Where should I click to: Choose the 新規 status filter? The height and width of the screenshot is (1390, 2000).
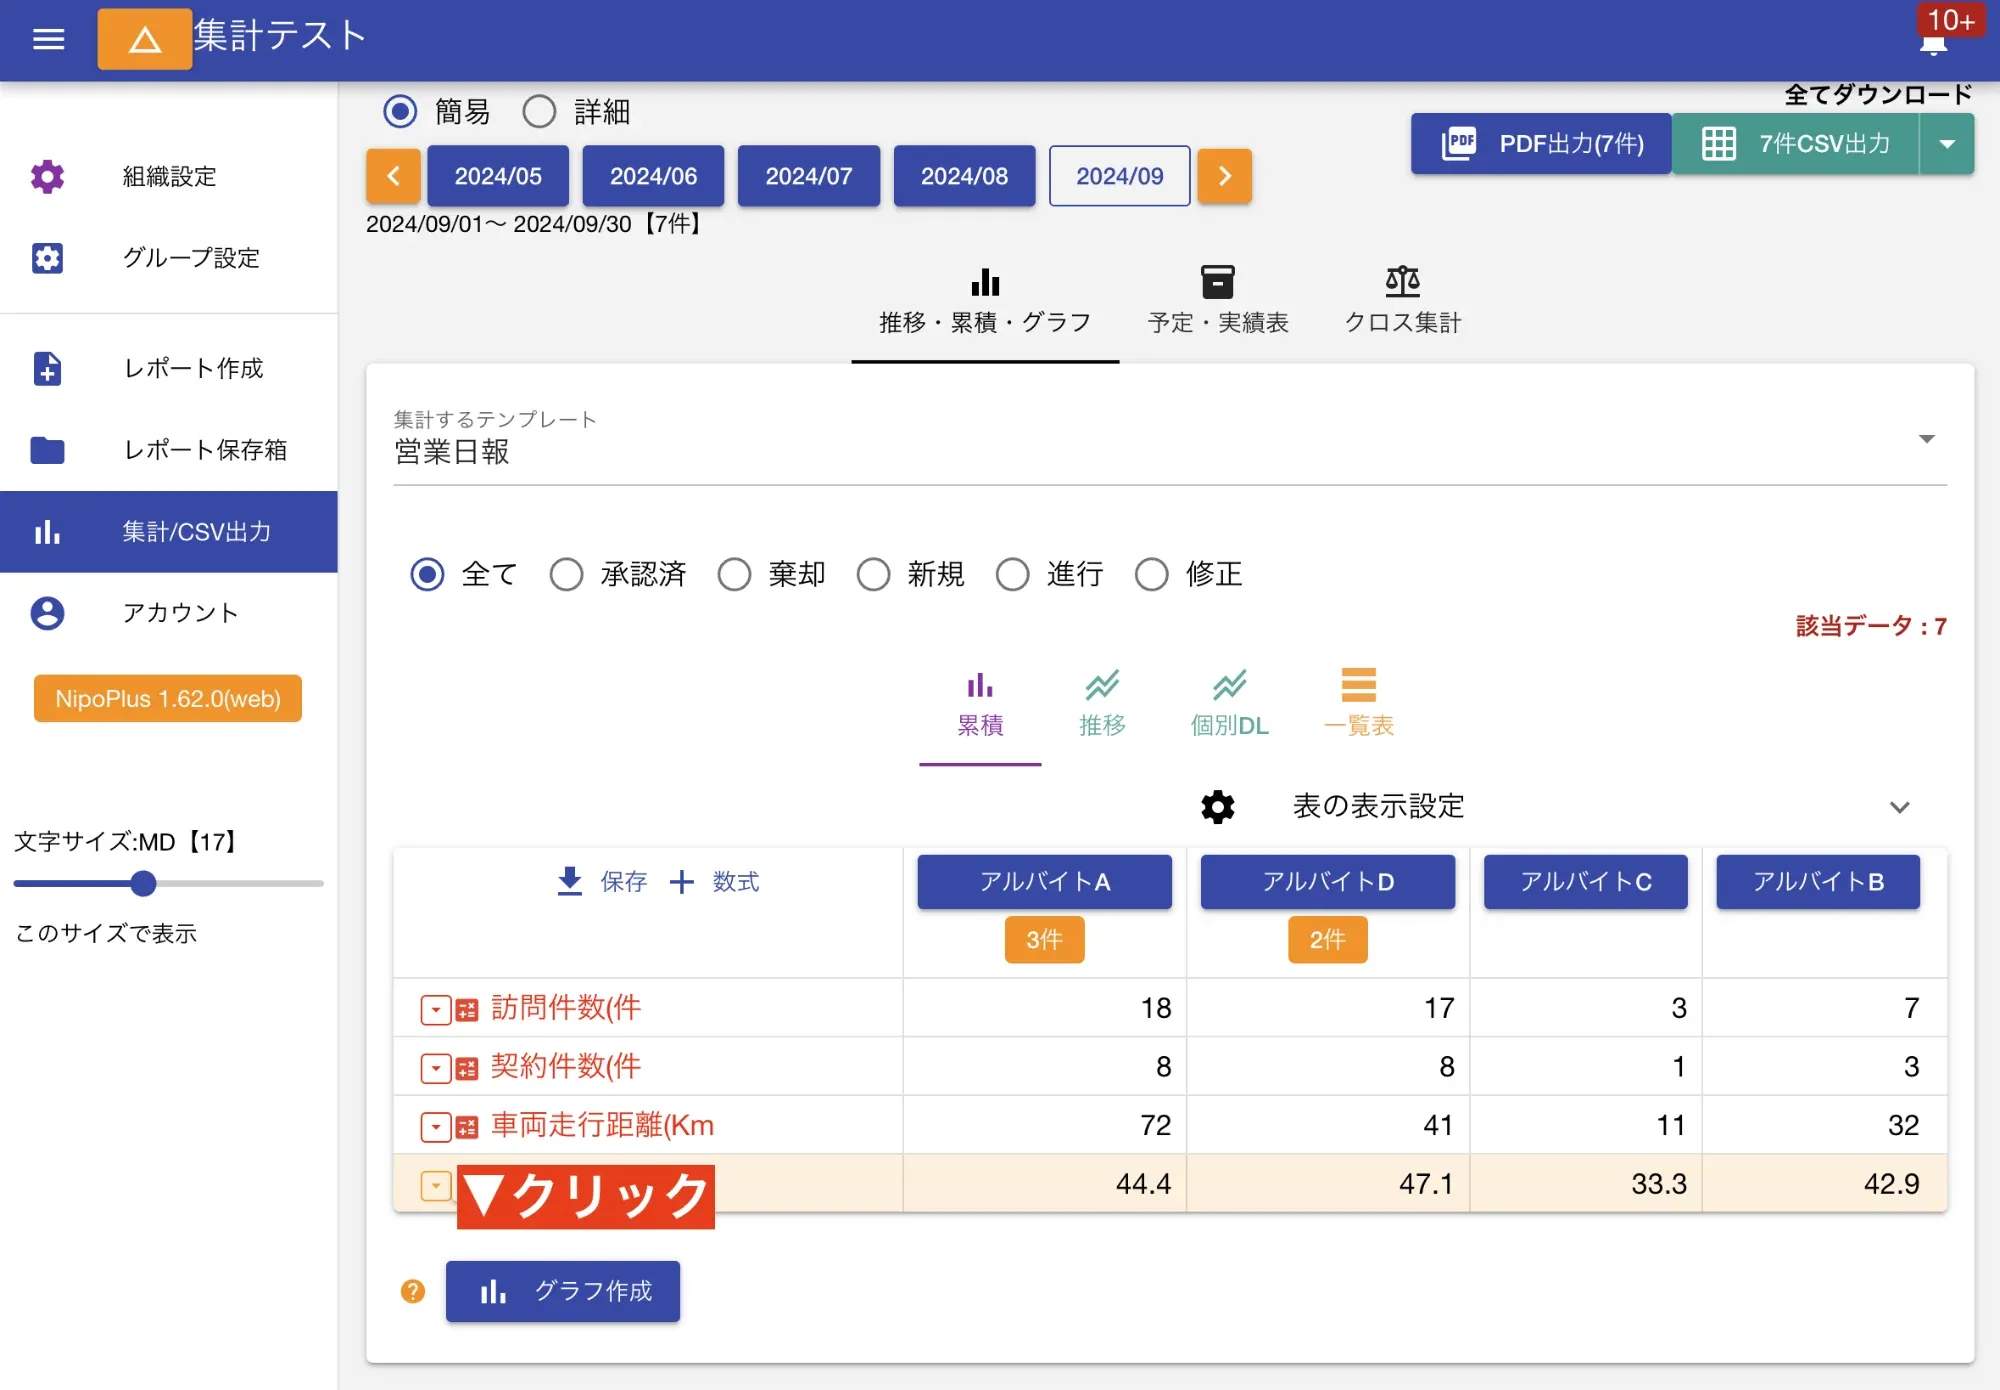pyautogui.click(x=874, y=575)
